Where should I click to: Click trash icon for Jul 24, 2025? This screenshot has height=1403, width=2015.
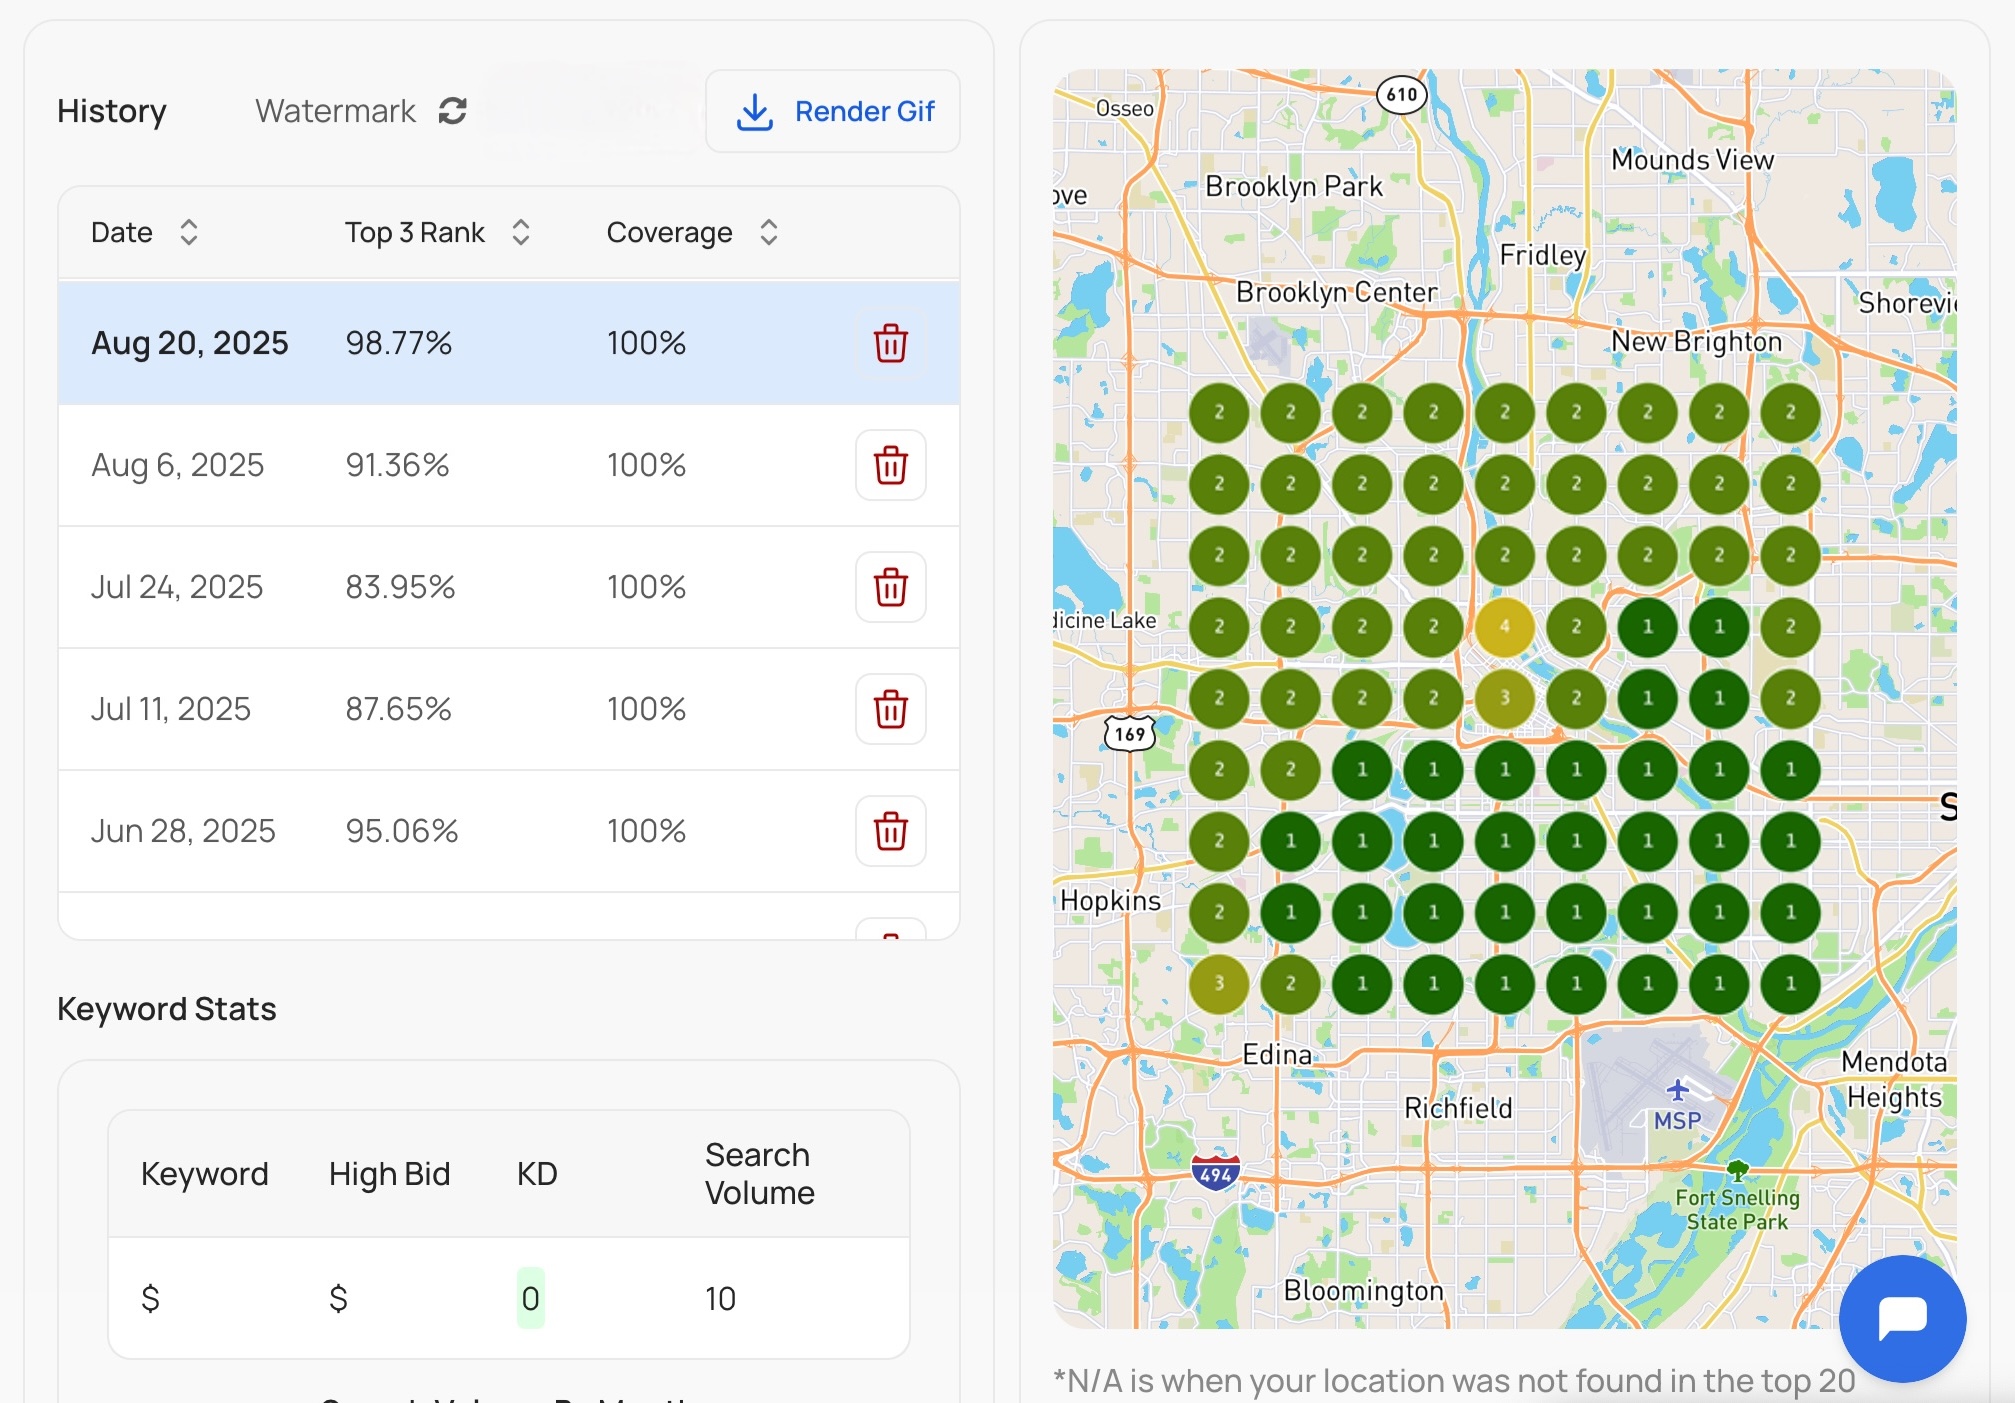coord(890,587)
